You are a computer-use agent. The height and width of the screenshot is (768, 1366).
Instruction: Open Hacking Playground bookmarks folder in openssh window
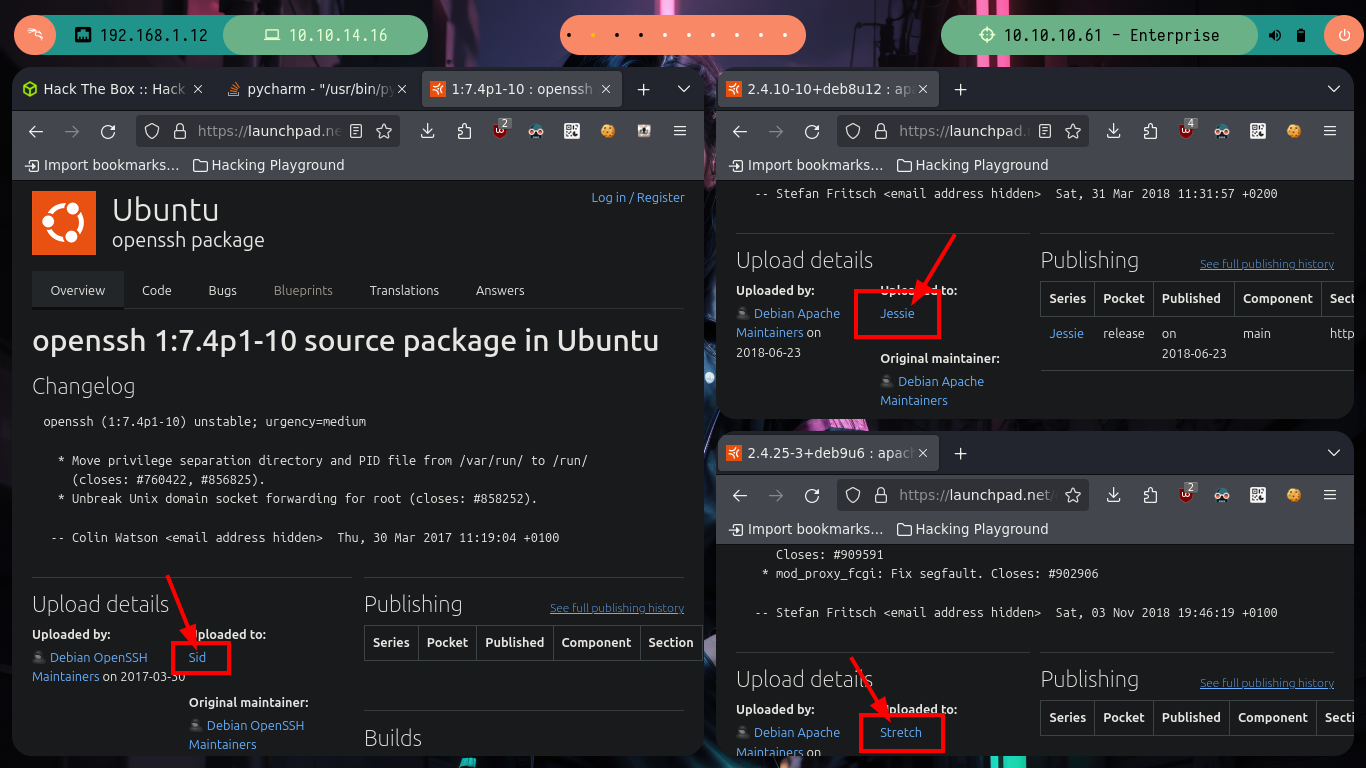click(x=268, y=165)
